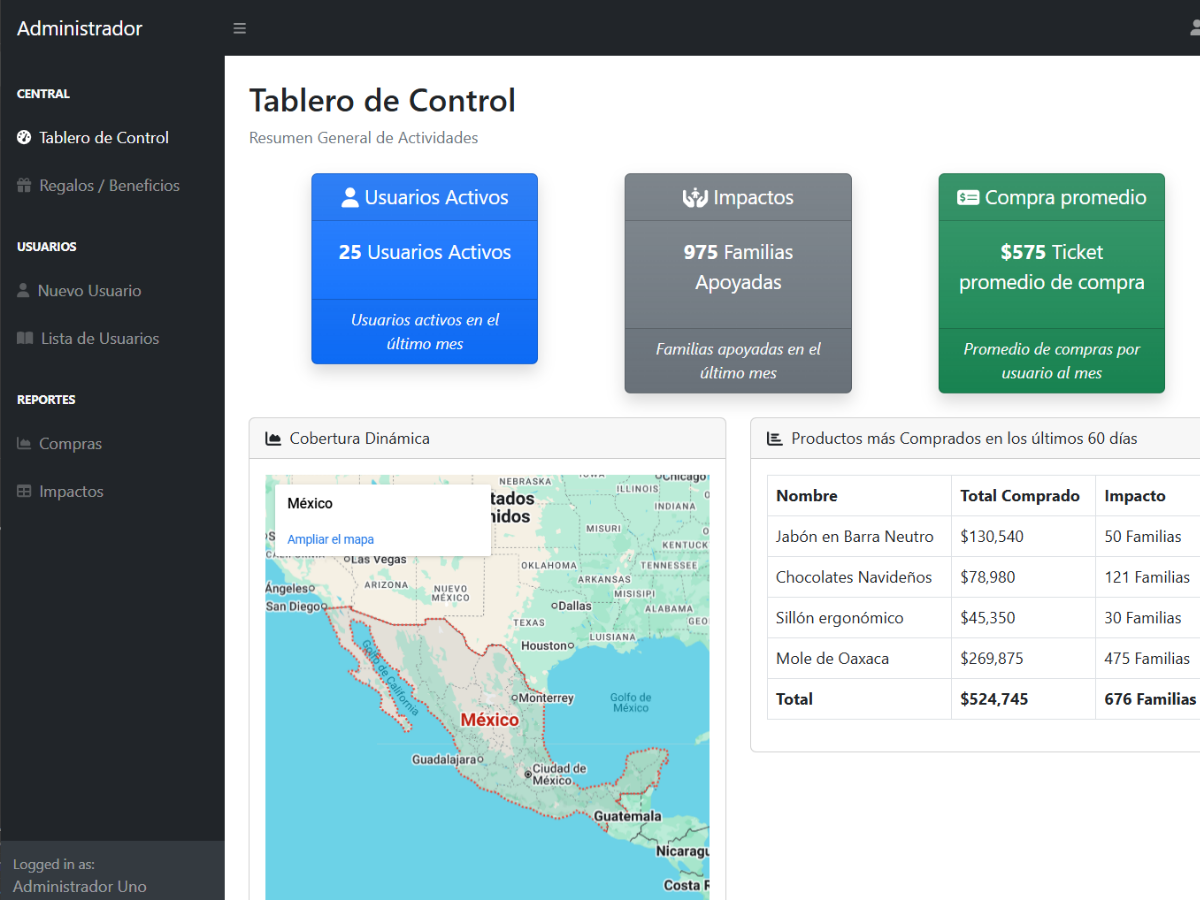Select the Compra promedio green card
The image size is (1200, 900).
1051,283
